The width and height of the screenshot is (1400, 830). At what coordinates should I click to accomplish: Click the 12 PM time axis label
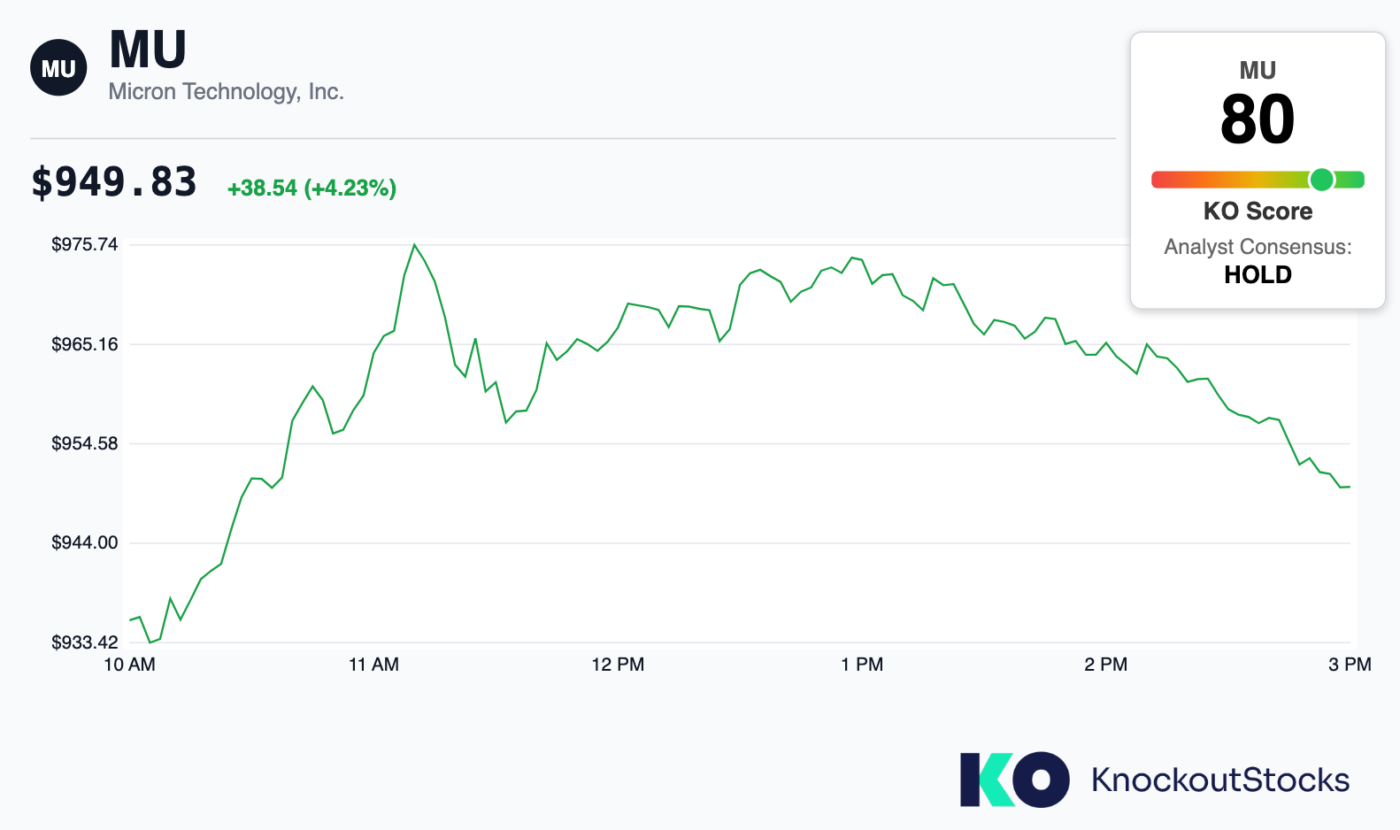pyautogui.click(x=617, y=665)
